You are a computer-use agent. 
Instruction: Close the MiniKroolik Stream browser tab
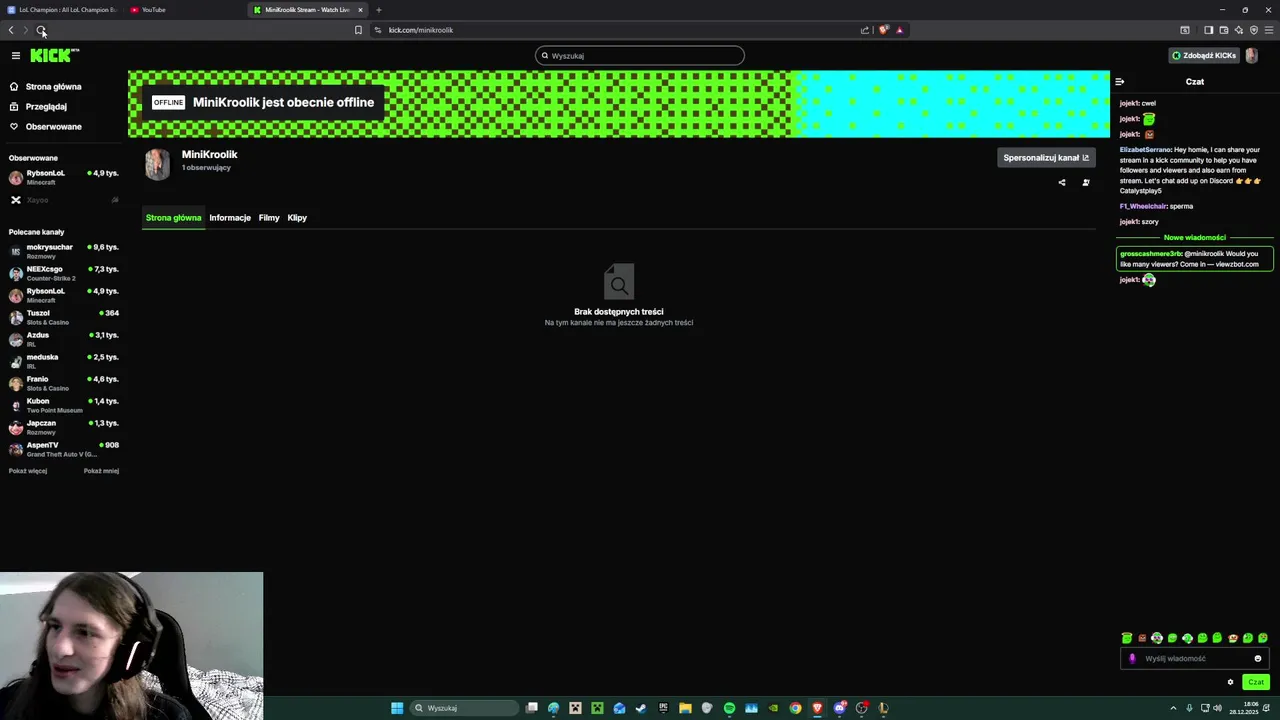click(360, 10)
